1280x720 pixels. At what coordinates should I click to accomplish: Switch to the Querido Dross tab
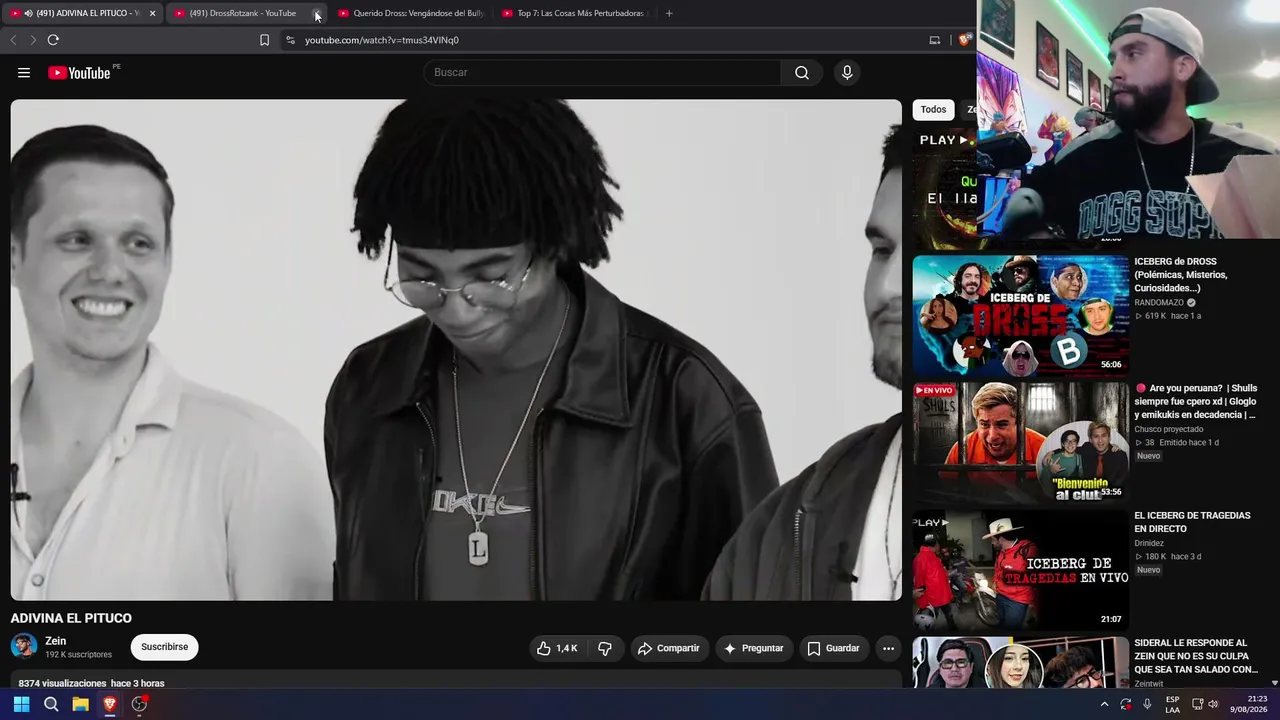(410, 13)
